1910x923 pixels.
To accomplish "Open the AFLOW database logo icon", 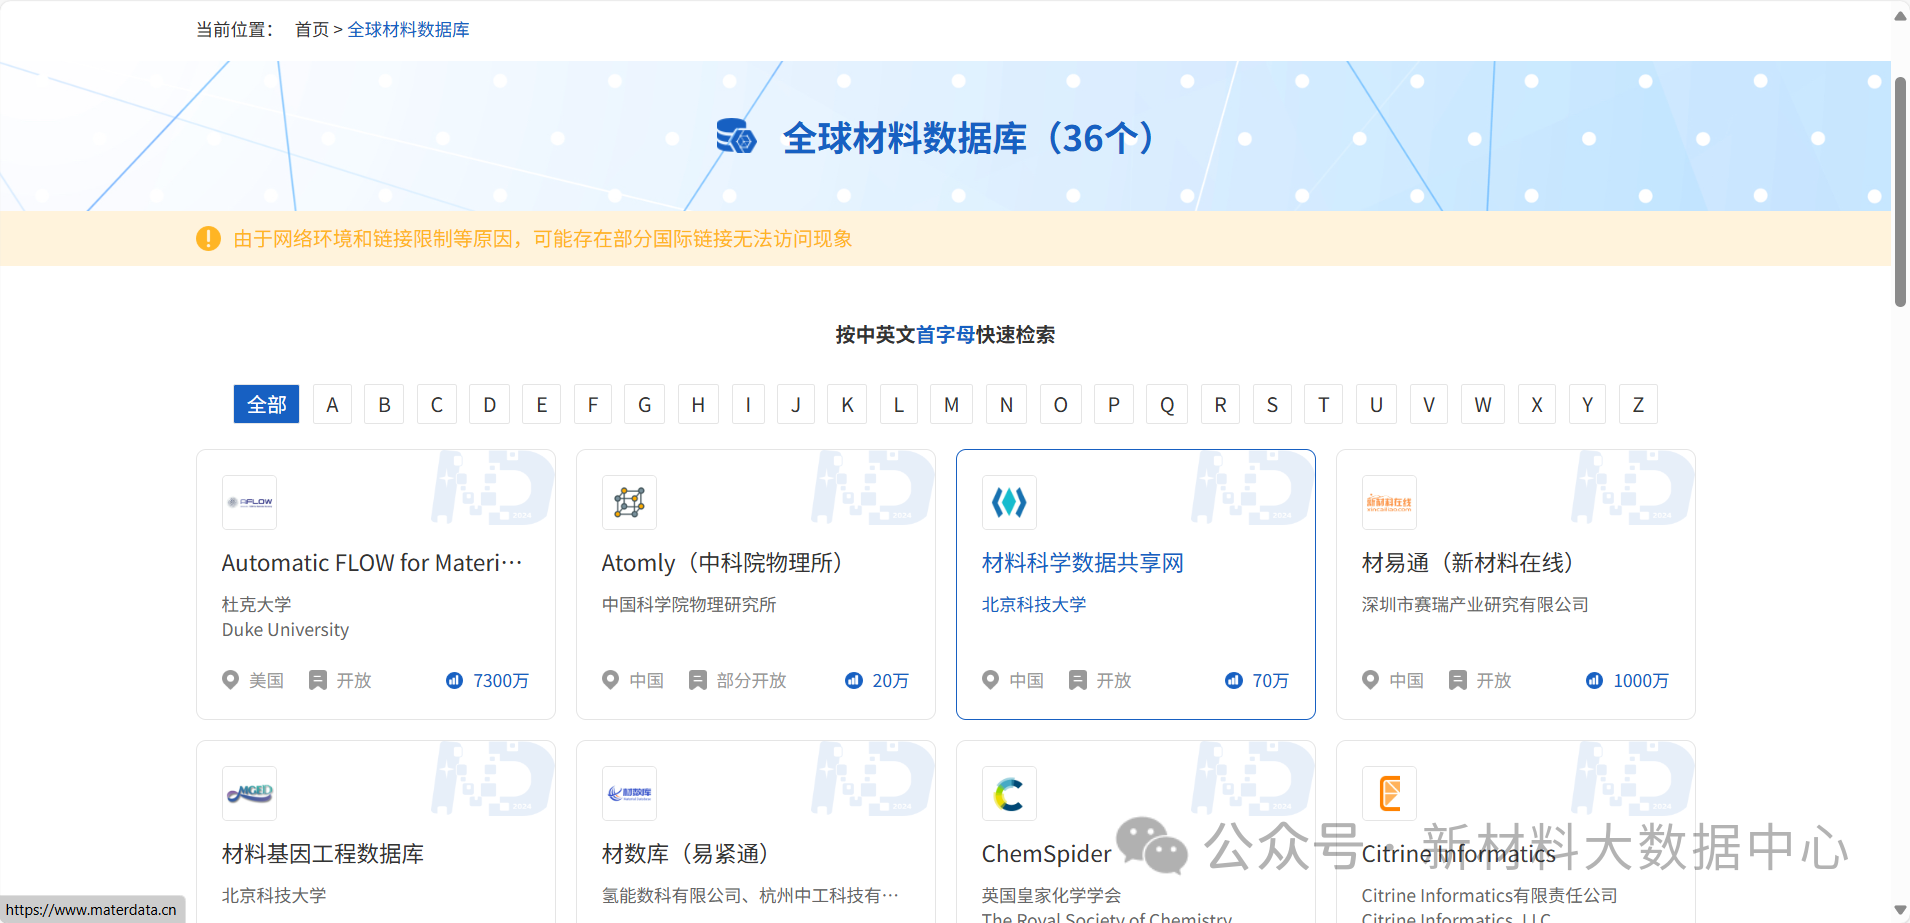I will pyautogui.click(x=249, y=502).
